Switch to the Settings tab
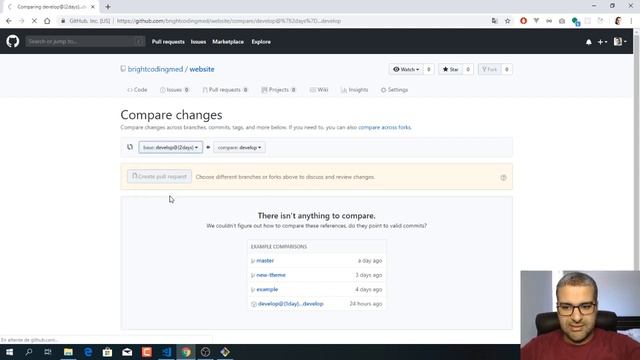Viewport: 640px width, 360px height. click(x=394, y=90)
